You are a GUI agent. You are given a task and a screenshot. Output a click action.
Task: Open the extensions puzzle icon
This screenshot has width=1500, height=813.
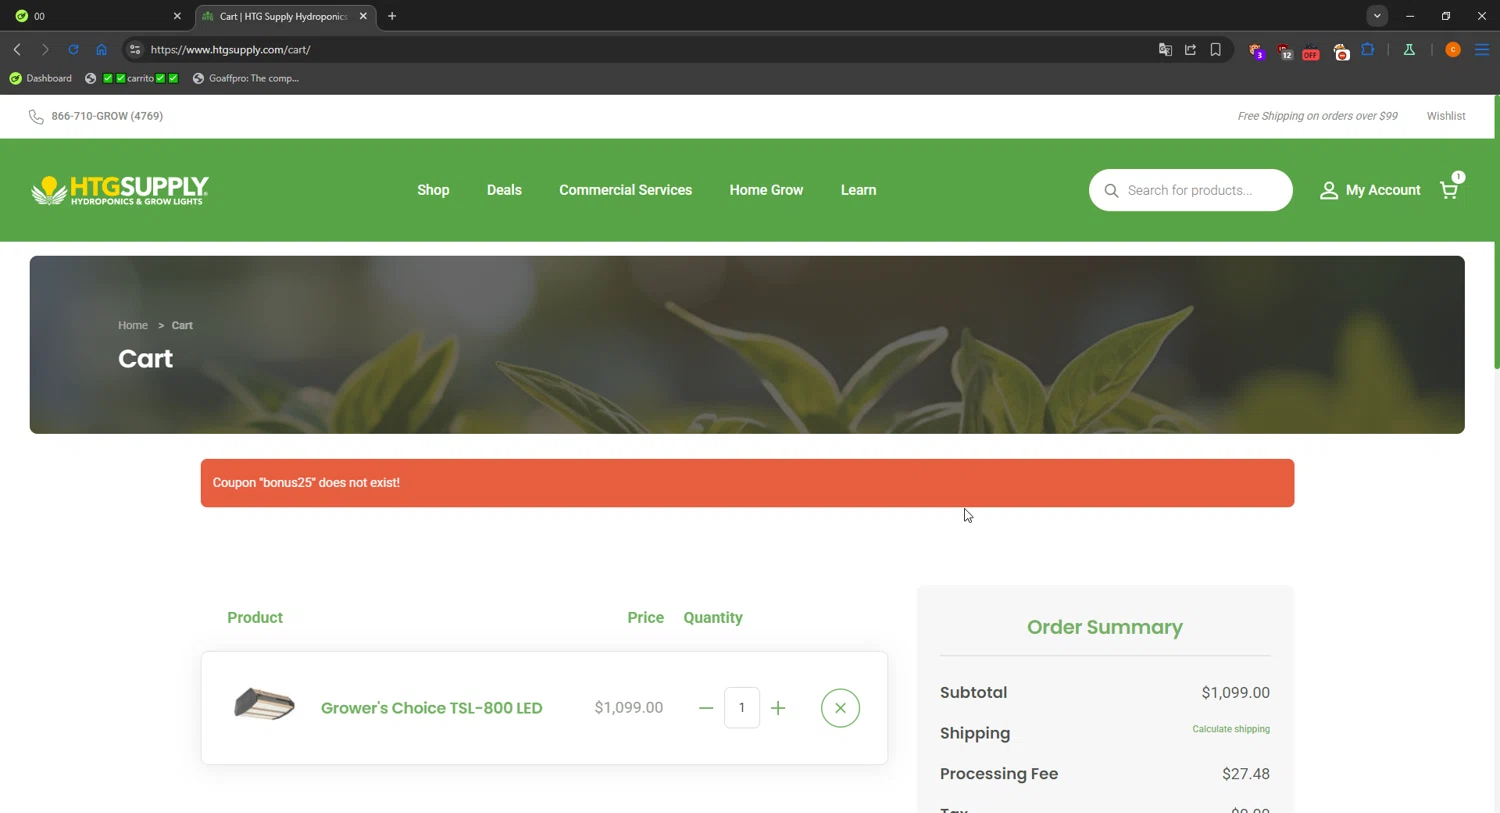(x=1368, y=49)
